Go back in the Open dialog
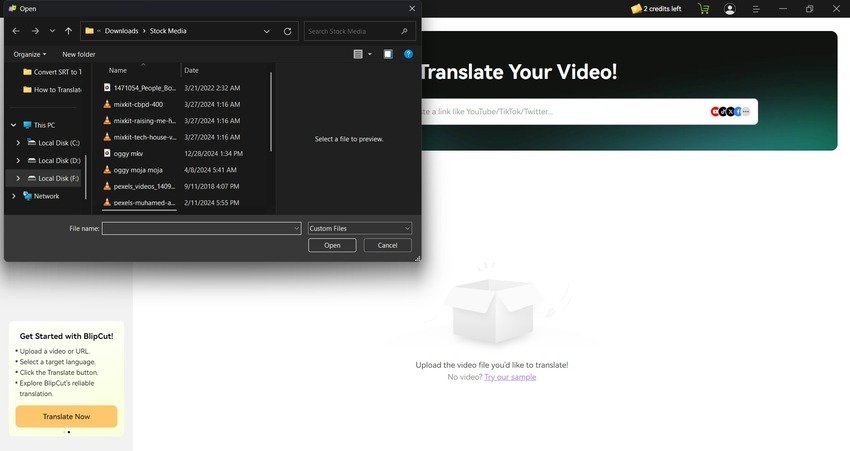The height and width of the screenshot is (451, 850). (16, 31)
